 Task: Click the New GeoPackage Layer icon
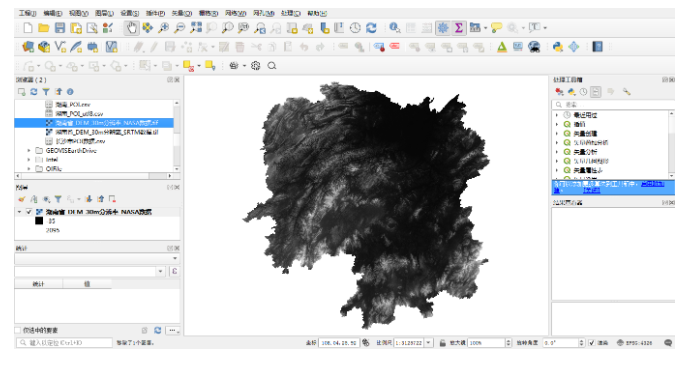(x=44, y=47)
